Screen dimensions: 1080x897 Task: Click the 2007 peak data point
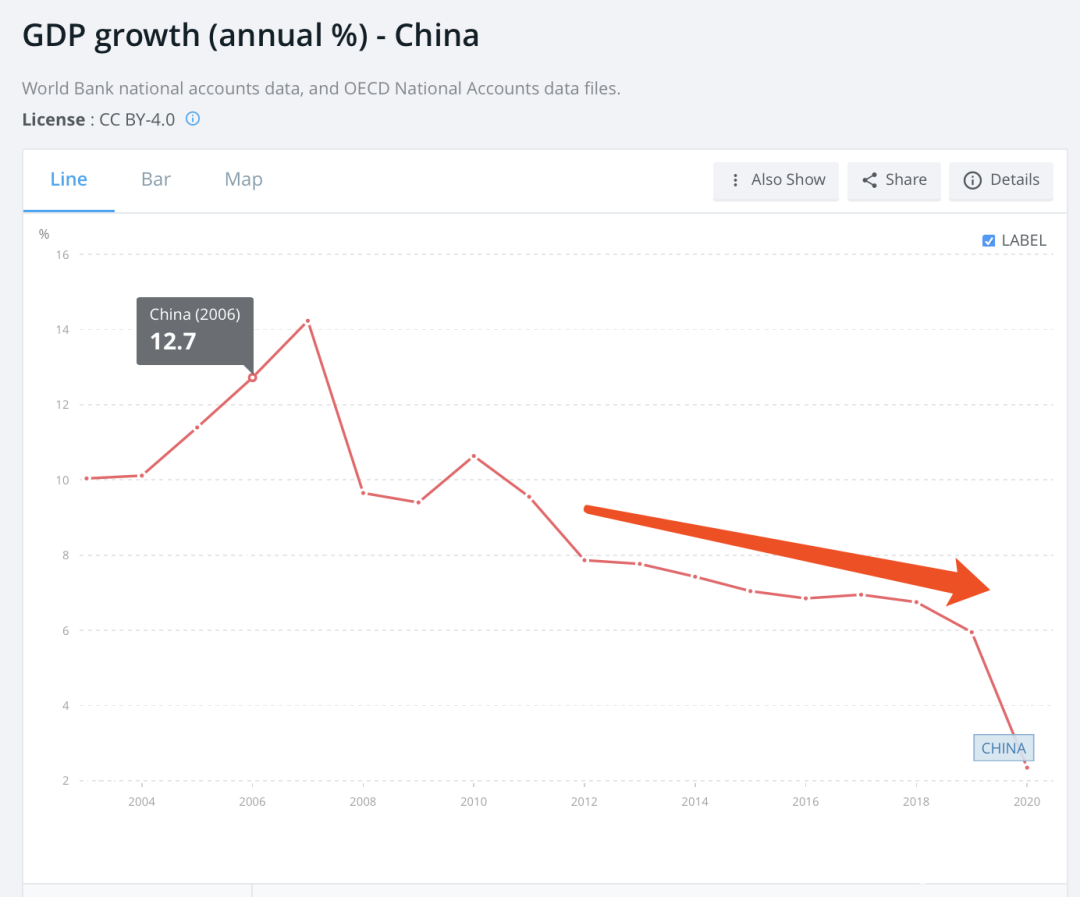[308, 321]
